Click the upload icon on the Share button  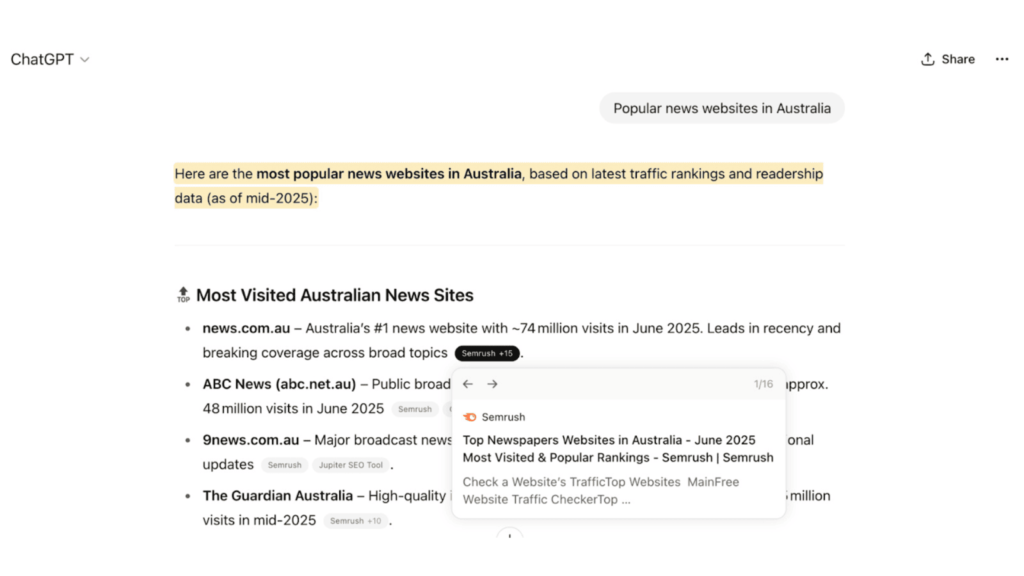click(928, 59)
